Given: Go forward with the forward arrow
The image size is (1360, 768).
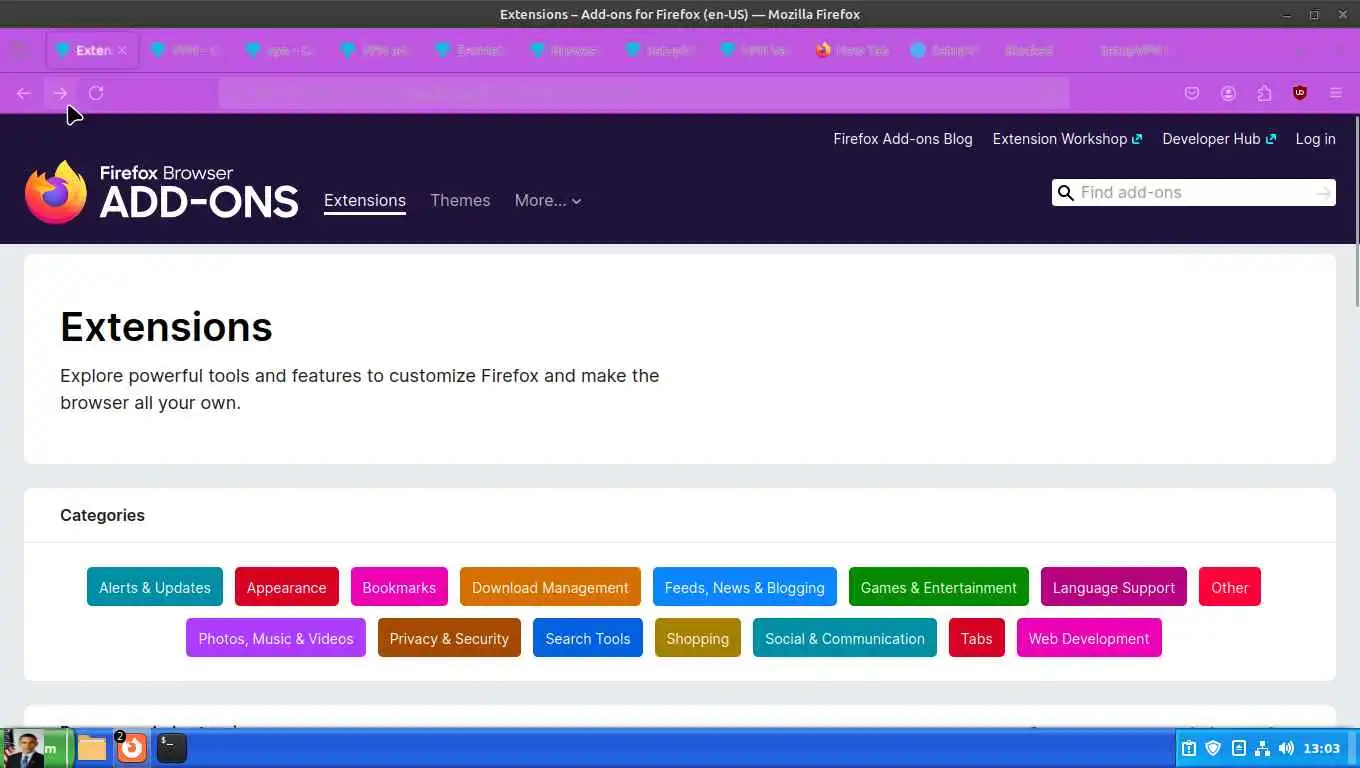Looking at the screenshot, I should 60,93.
